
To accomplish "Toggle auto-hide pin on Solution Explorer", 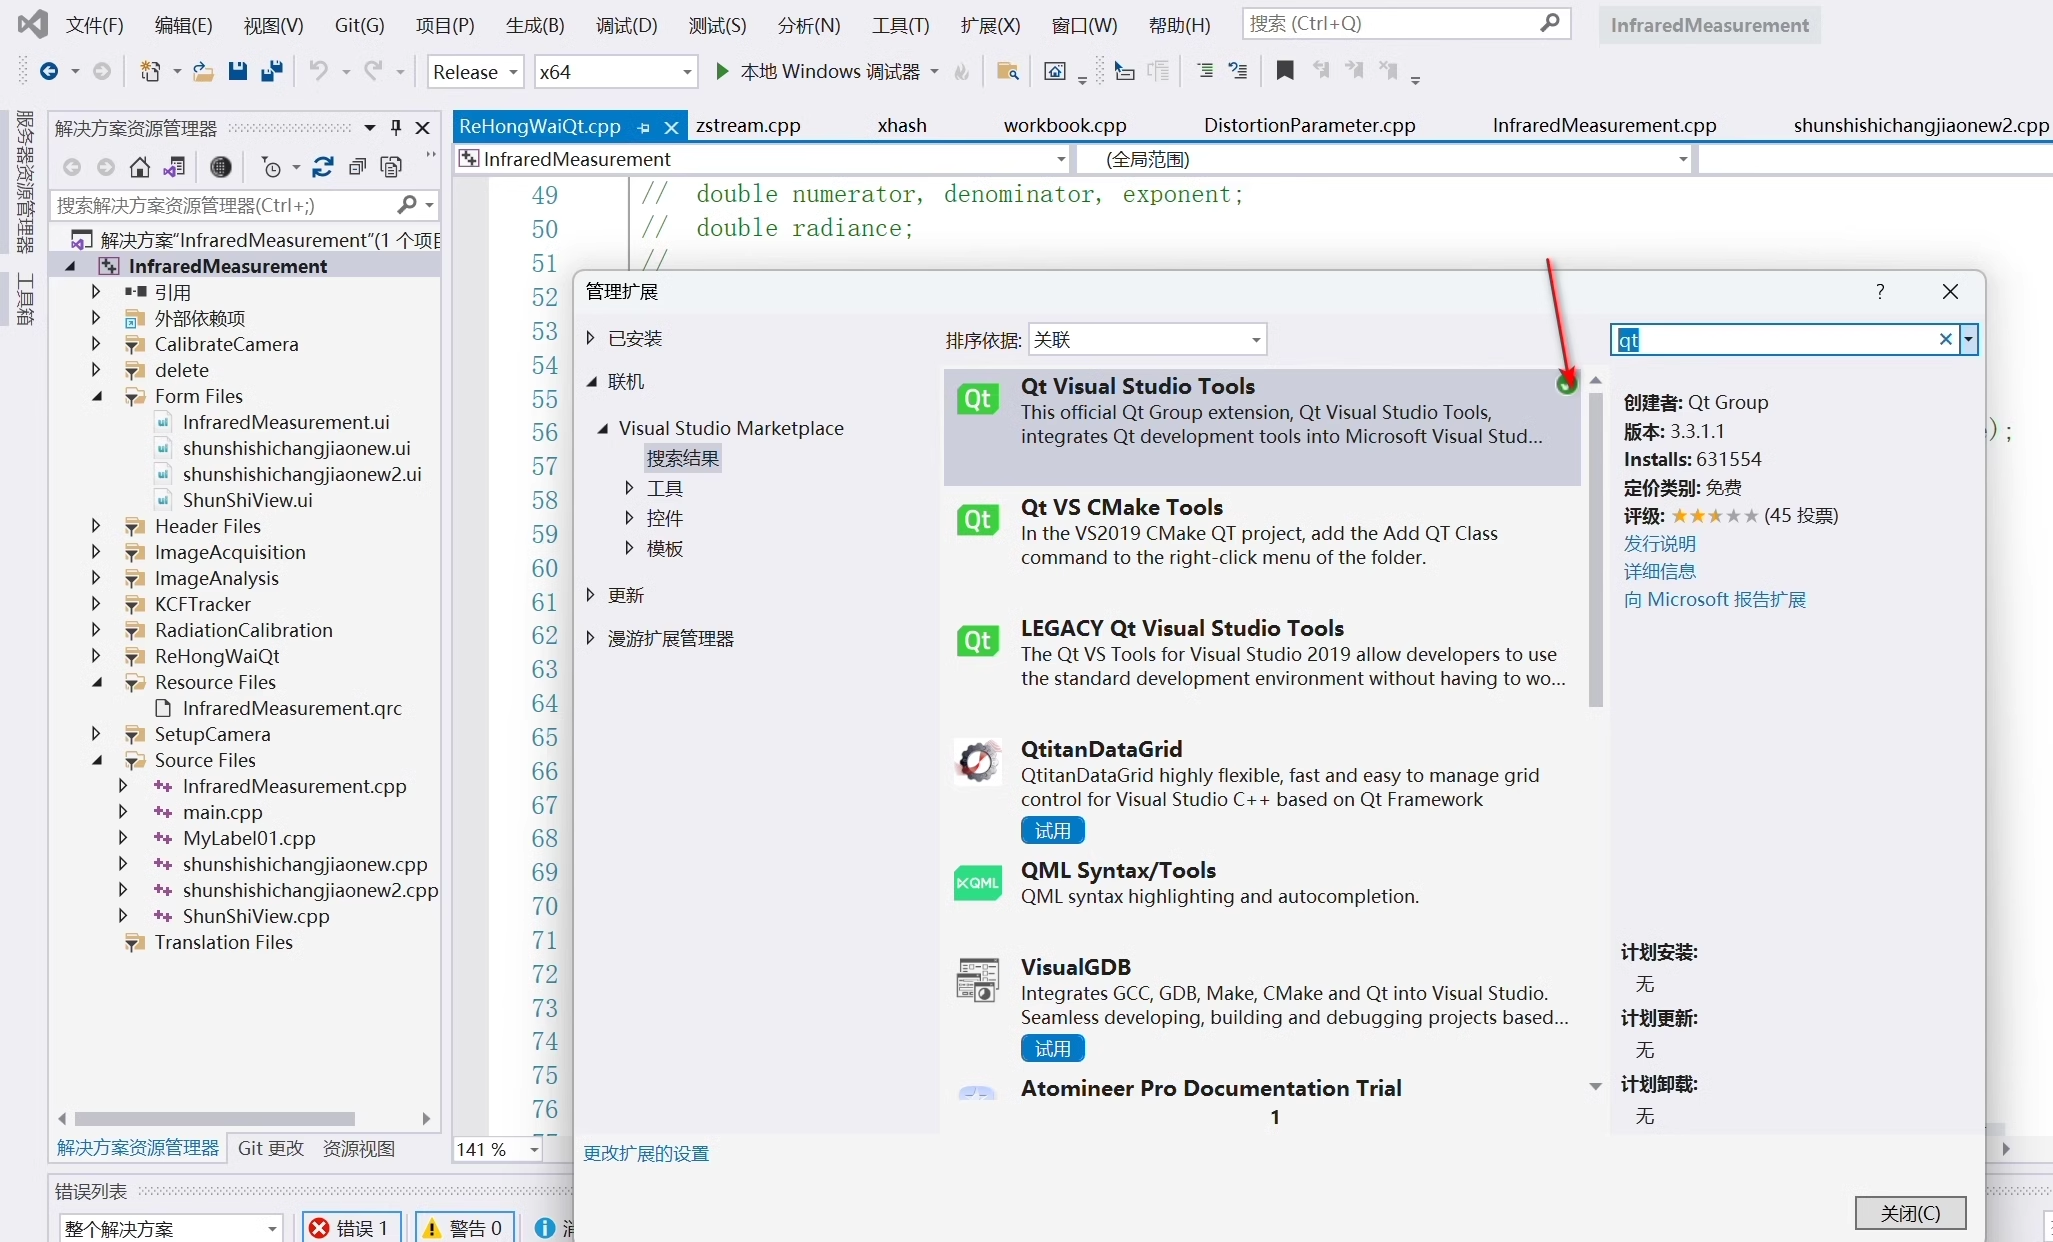I will (x=395, y=128).
